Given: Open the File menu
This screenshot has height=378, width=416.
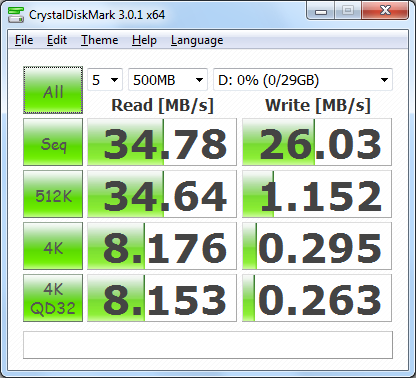Looking at the screenshot, I should click(24, 40).
